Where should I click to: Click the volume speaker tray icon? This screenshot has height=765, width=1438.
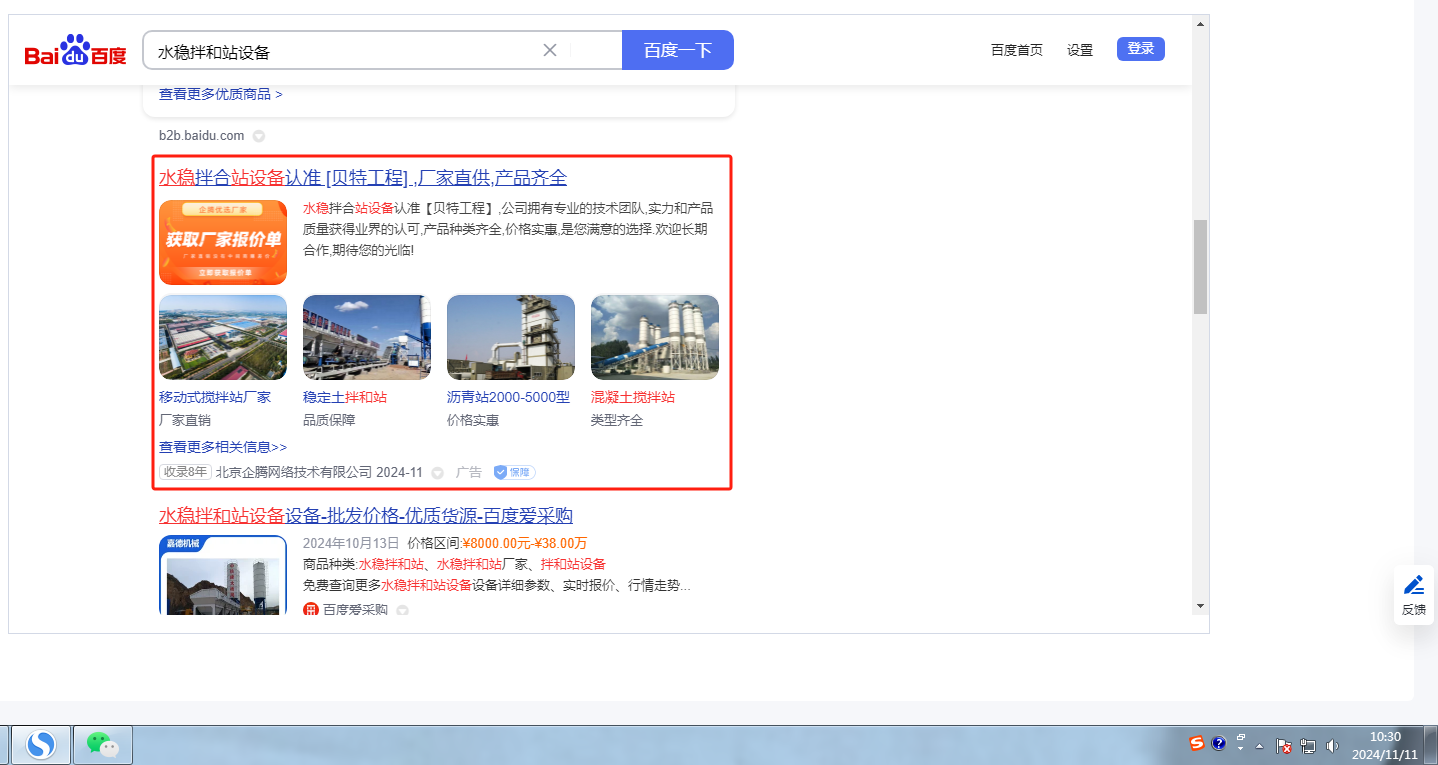[1332, 745]
